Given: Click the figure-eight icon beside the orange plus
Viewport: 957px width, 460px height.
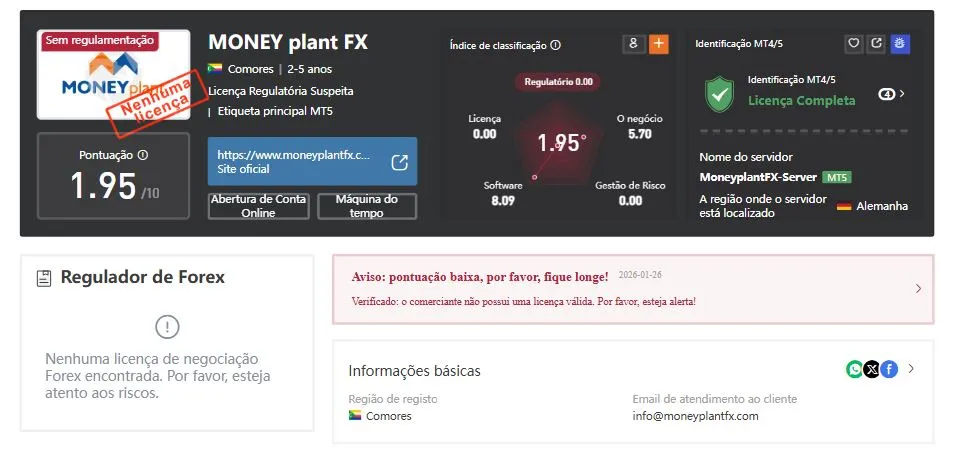Looking at the screenshot, I should [634, 44].
